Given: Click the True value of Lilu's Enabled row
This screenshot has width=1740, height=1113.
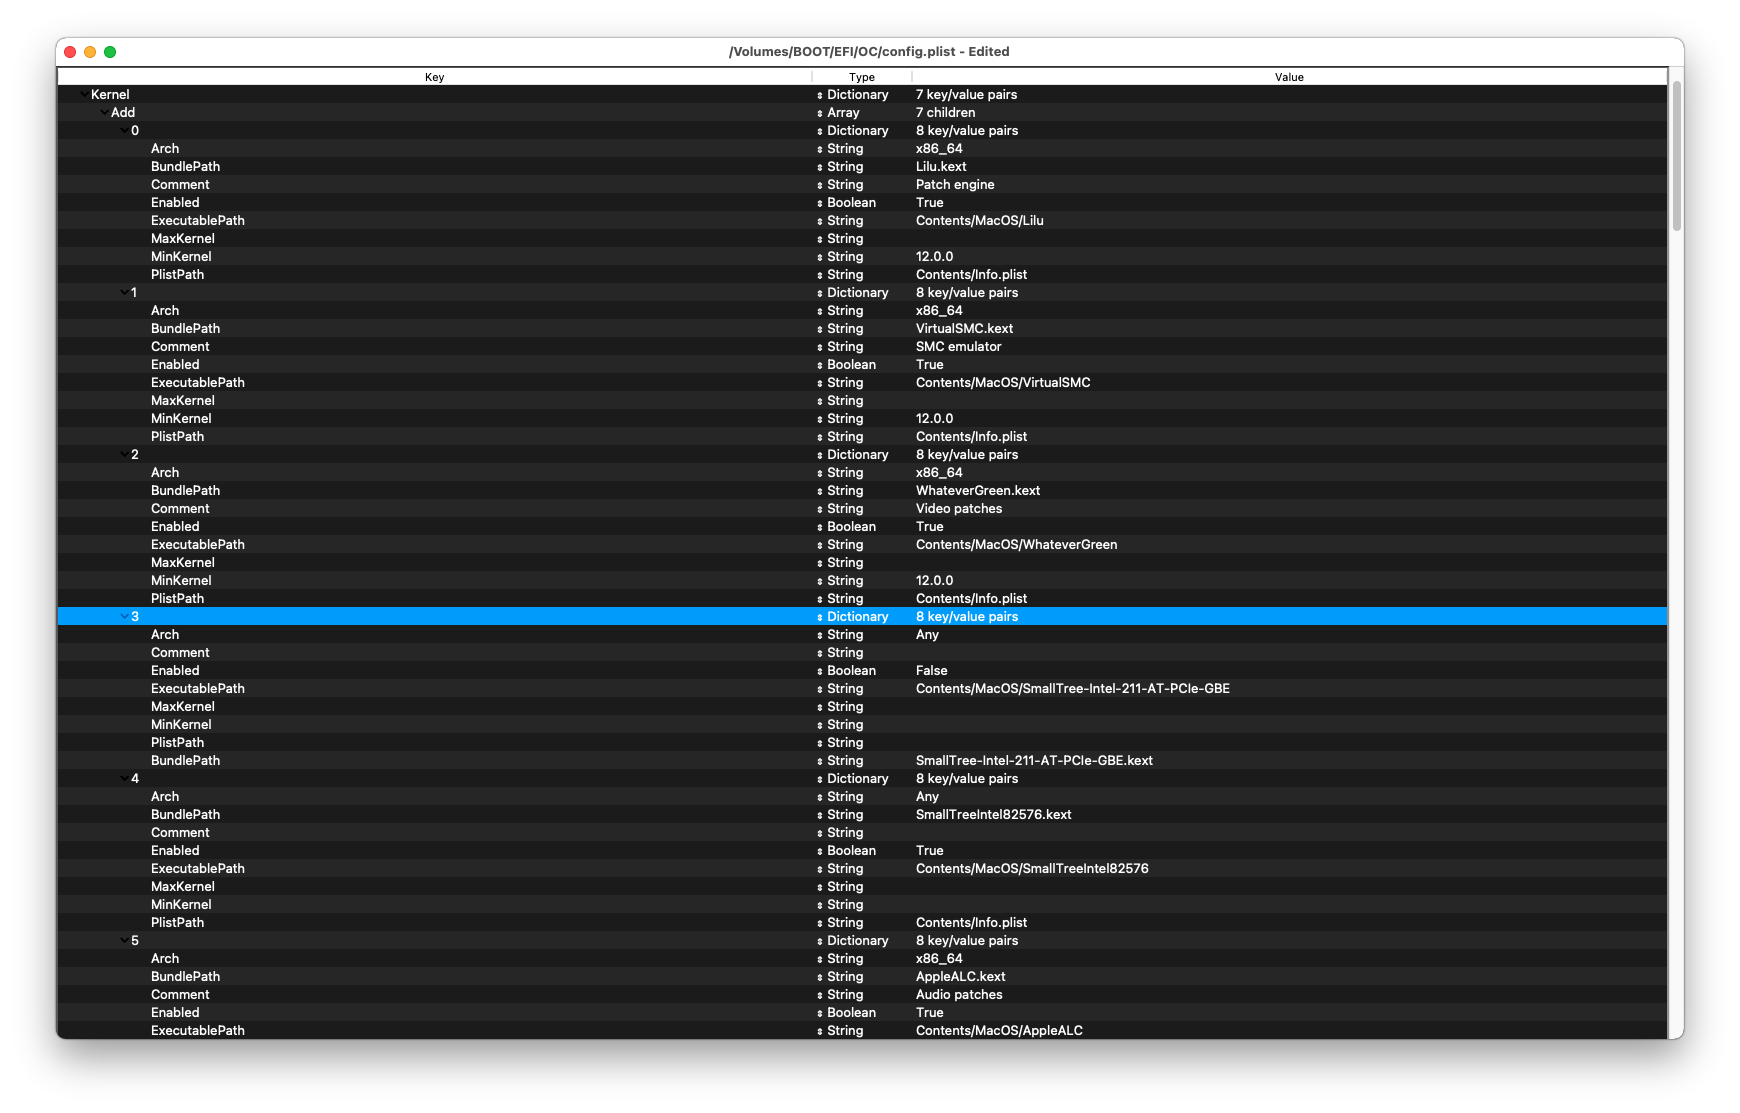Looking at the screenshot, I should click(x=930, y=203).
